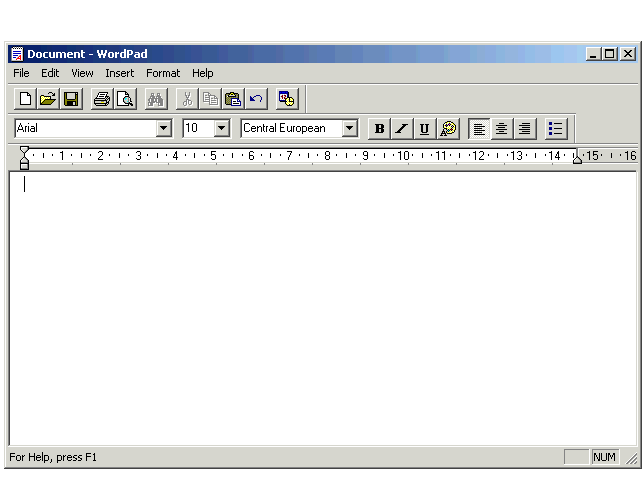Click the right indent marker on ruler
This screenshot has width=644, height=484.
tap(577, 160)
